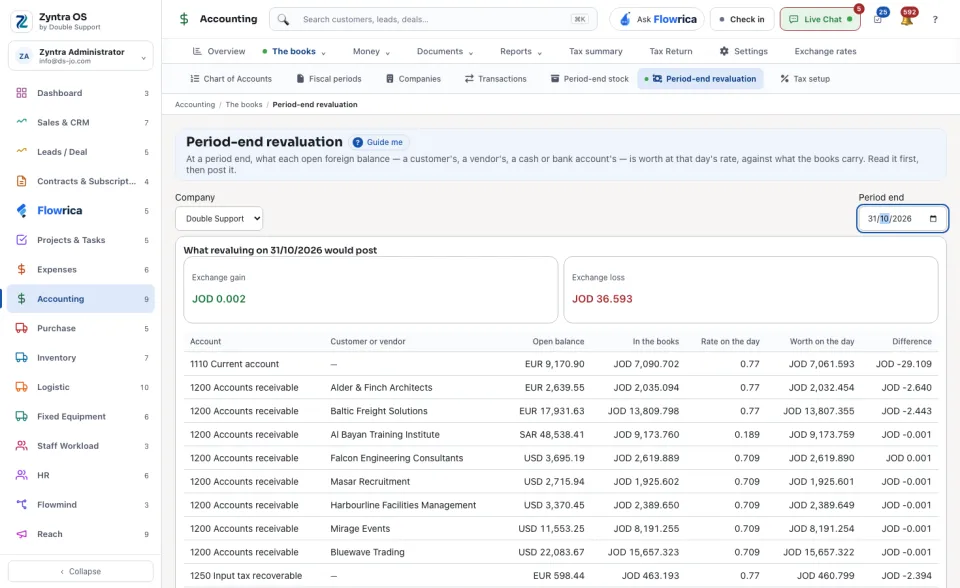
Task: Go to the Transactions subtab
Action: (495, 79)
